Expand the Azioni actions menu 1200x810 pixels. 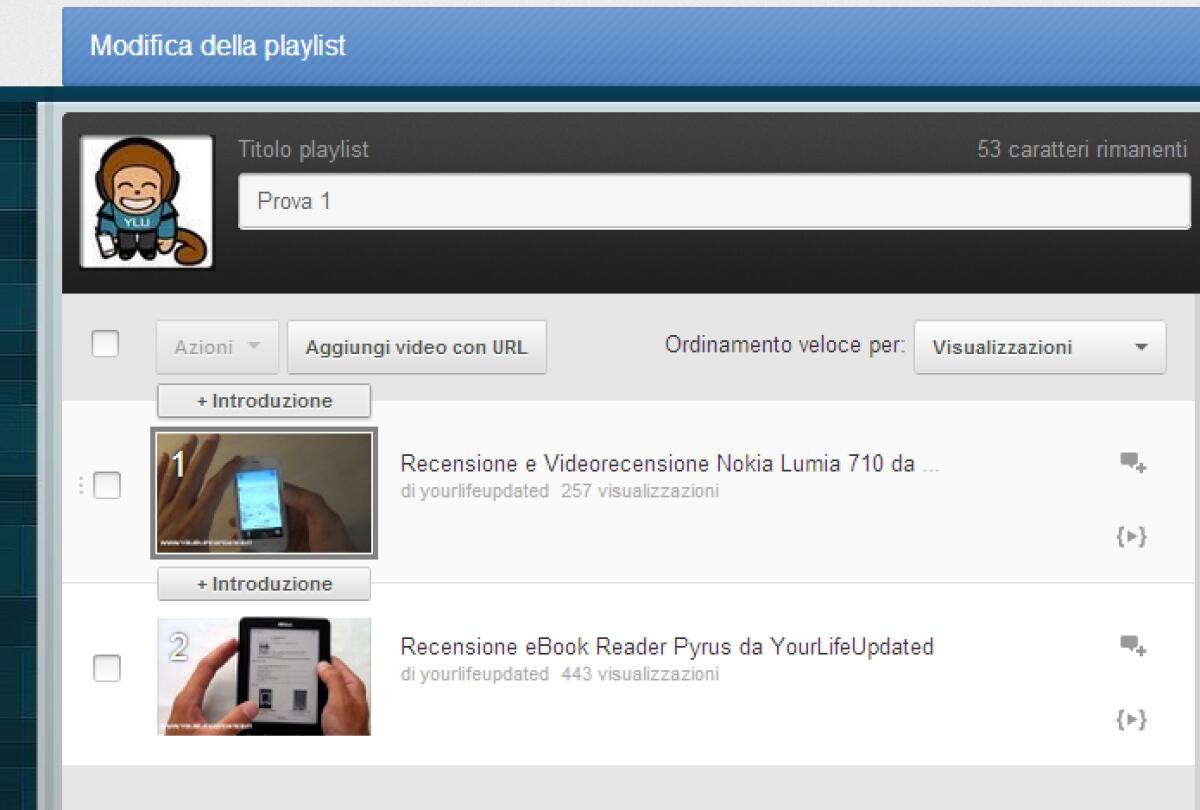pos(216,346)
